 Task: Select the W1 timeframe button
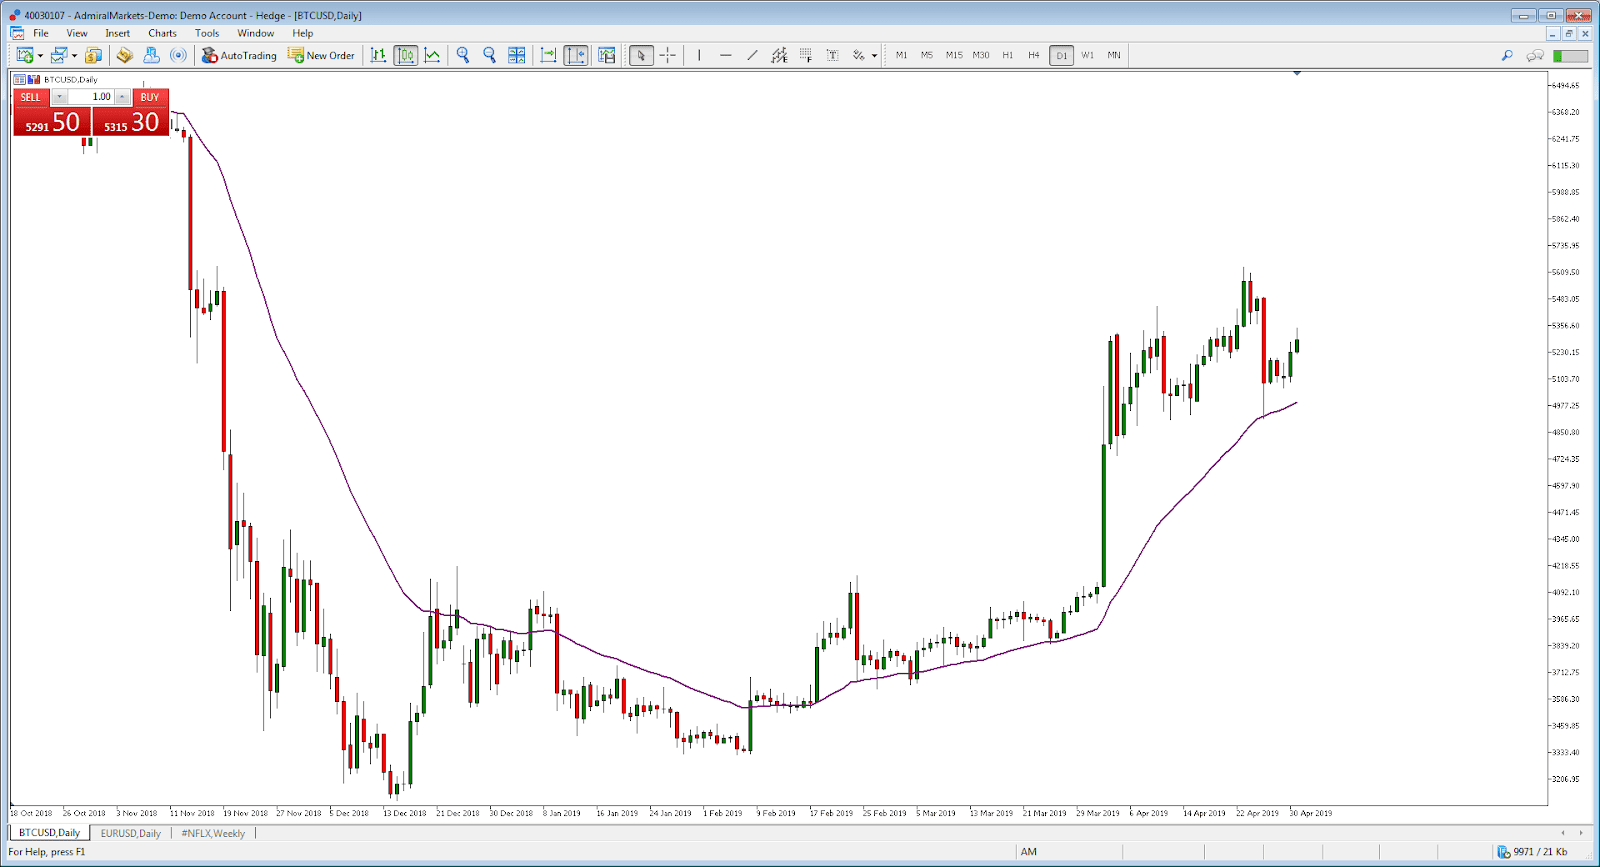1087,55
